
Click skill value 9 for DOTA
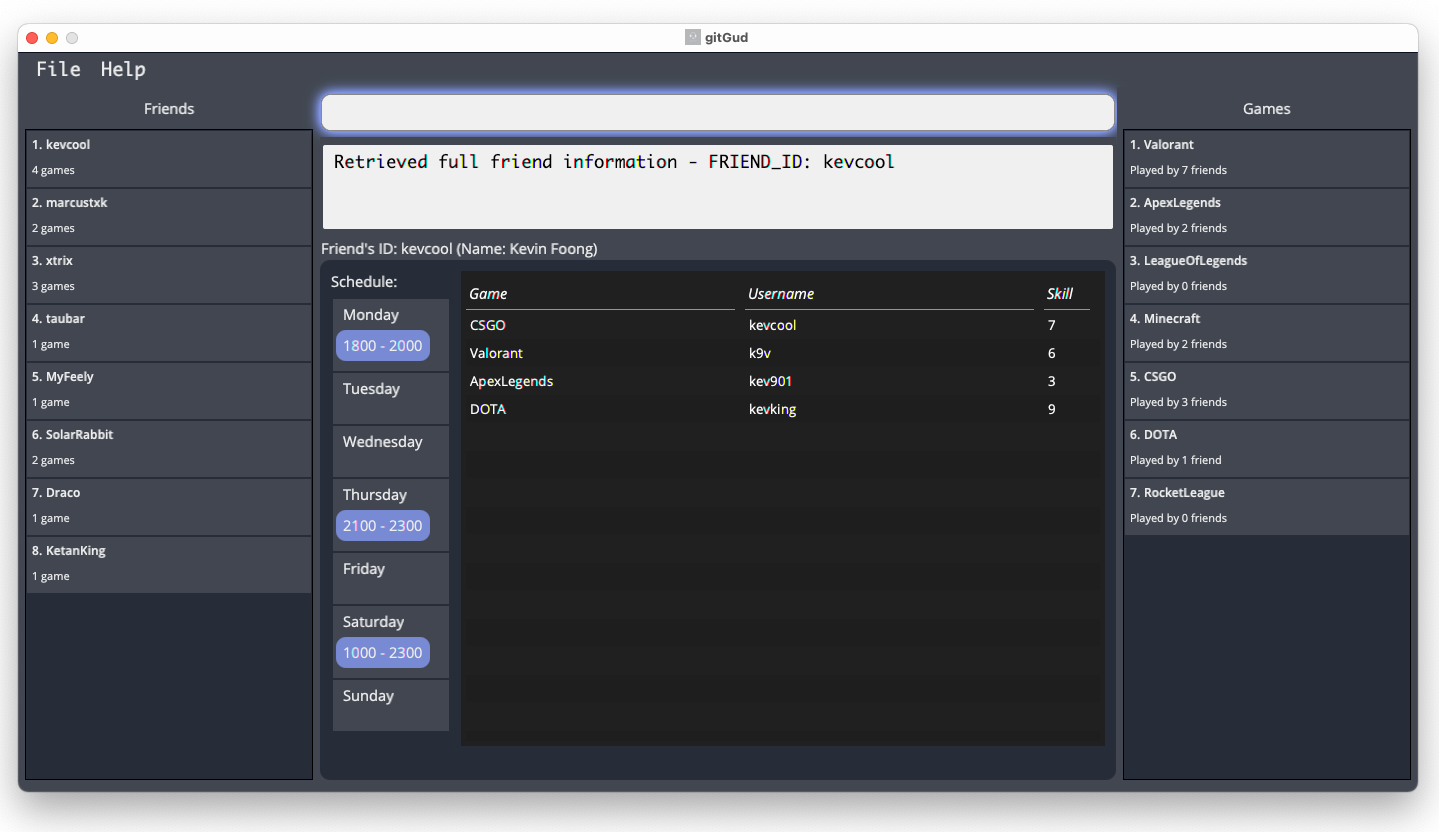point(1052,409)
